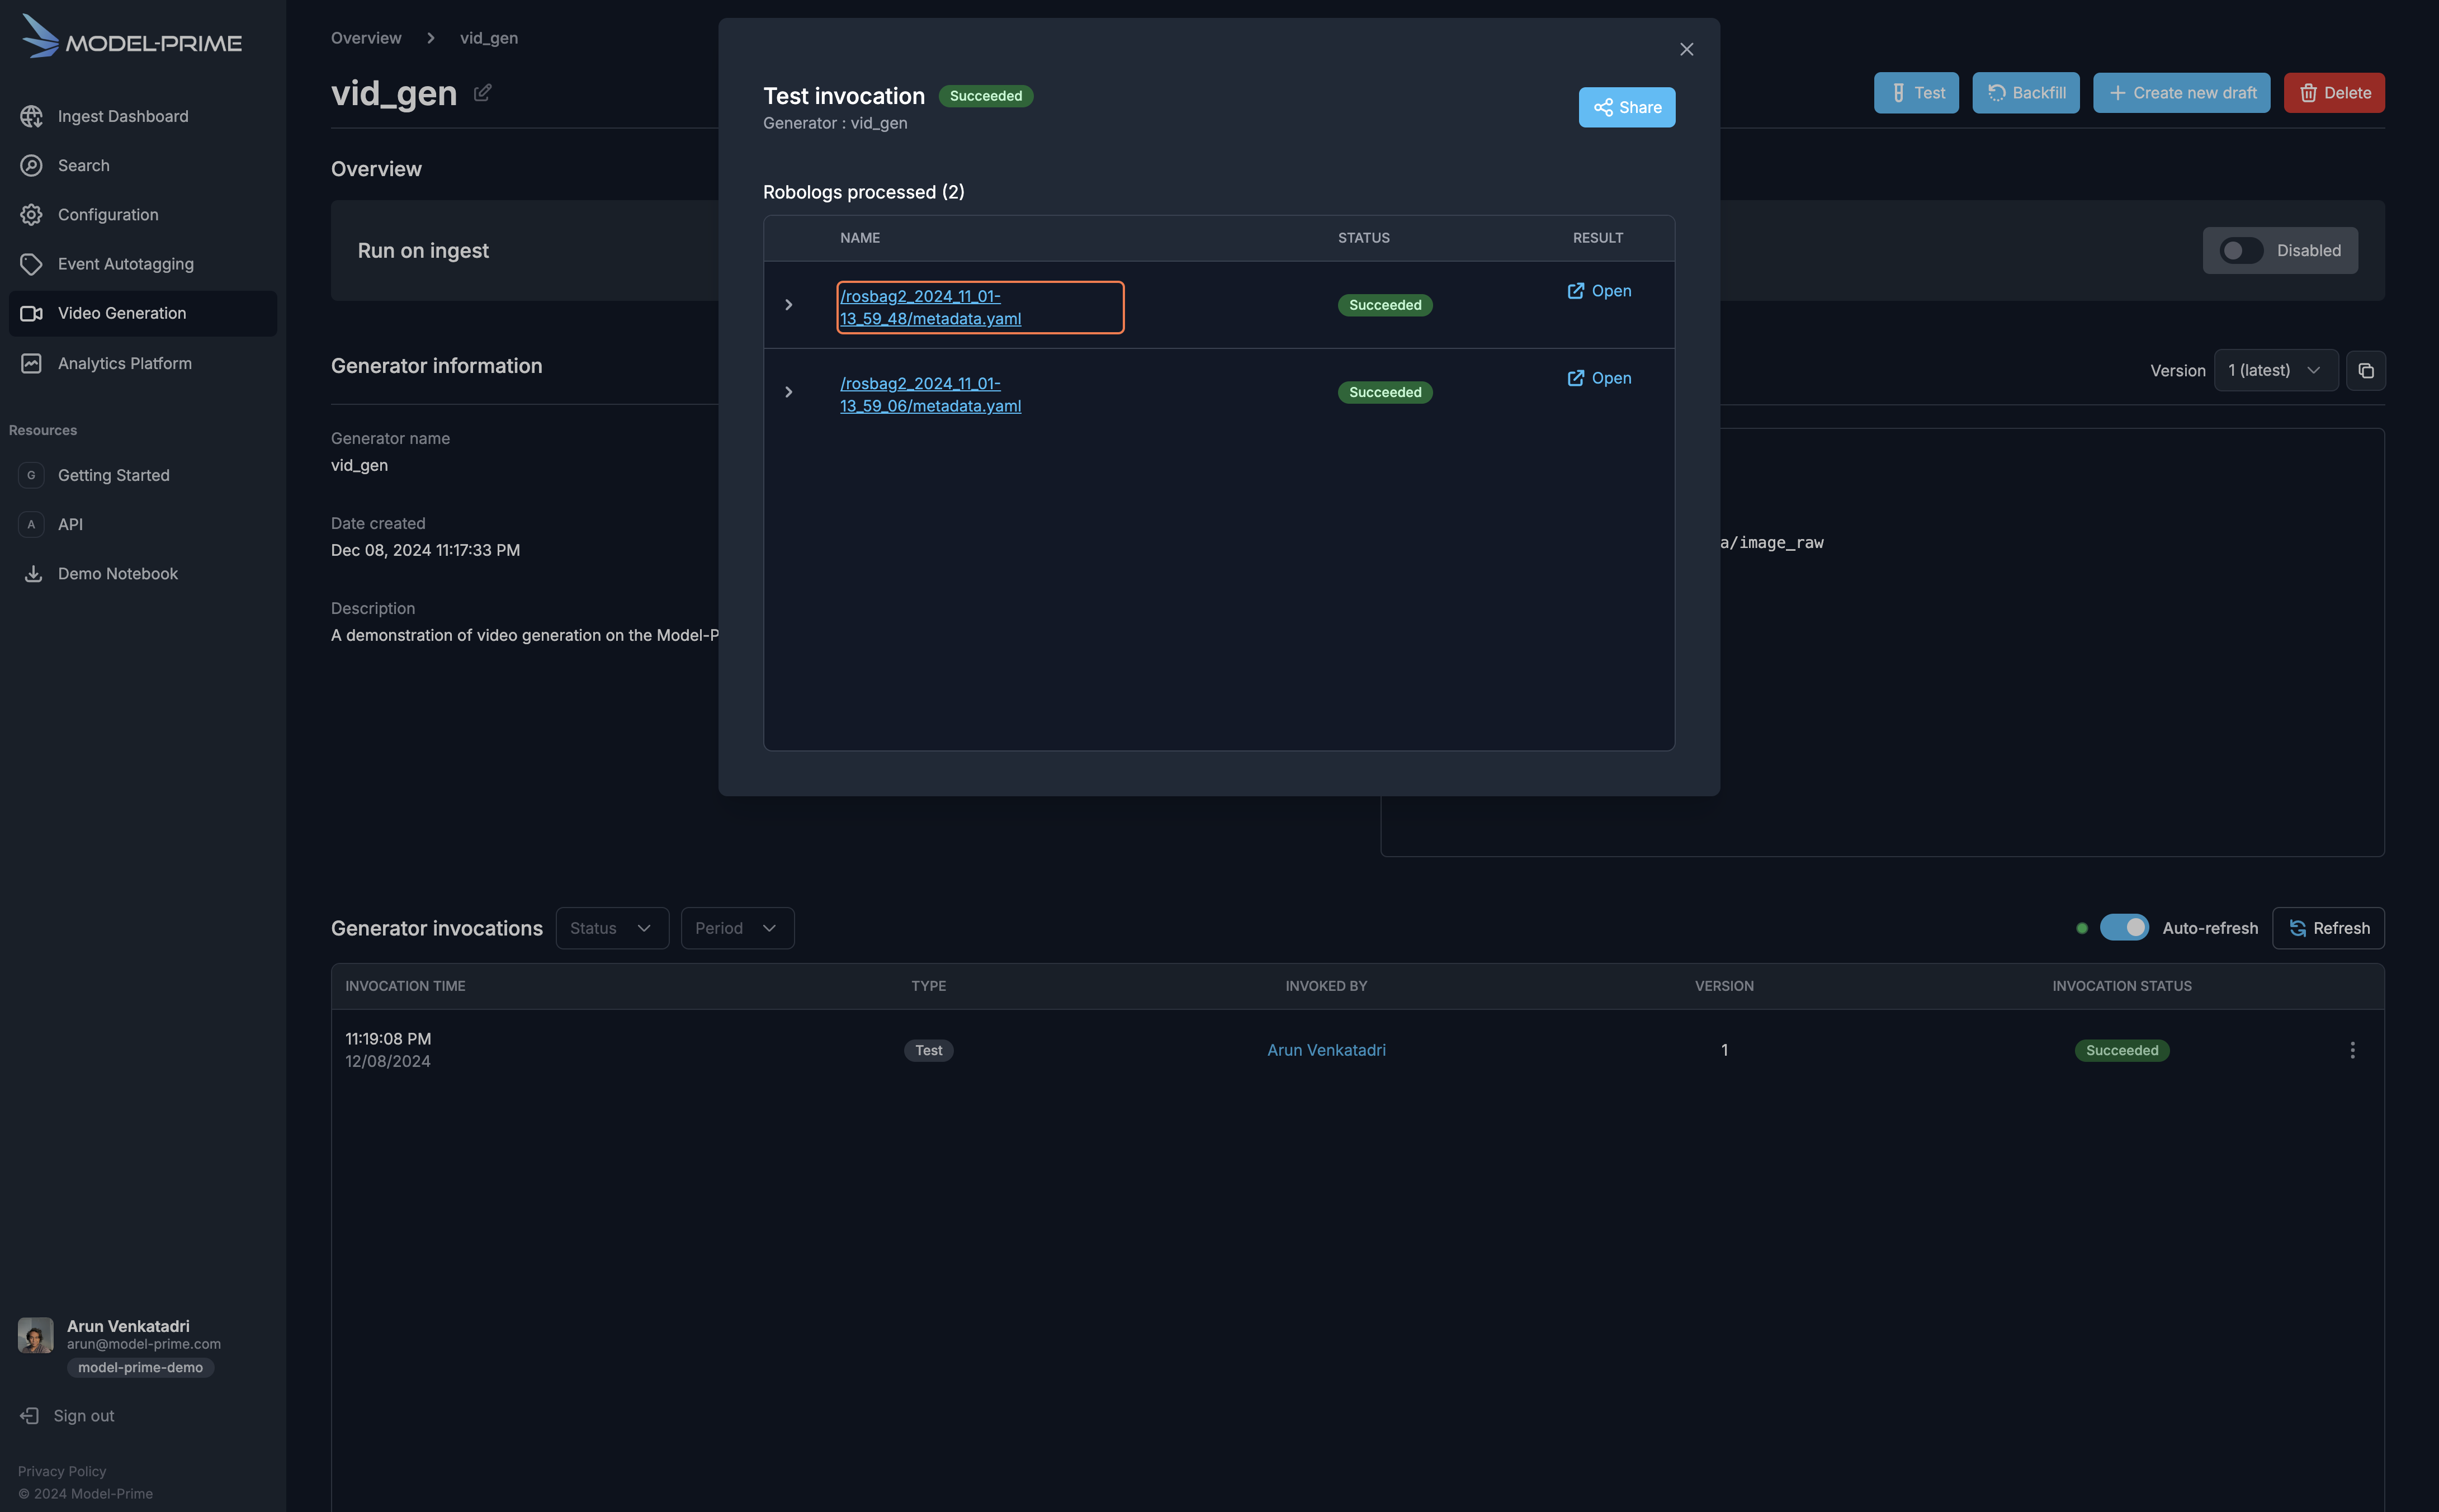Click the model-prime-demo organization badge
2439x1512 pixels.
[140, 1367]
